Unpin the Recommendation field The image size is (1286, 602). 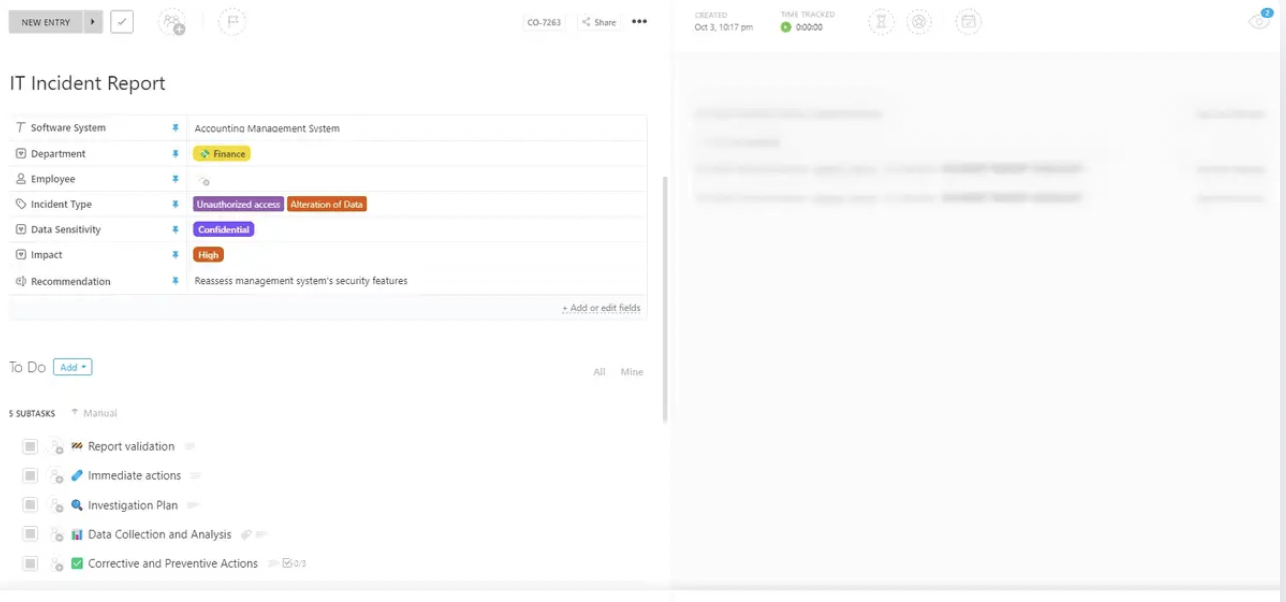click(175, 281)
